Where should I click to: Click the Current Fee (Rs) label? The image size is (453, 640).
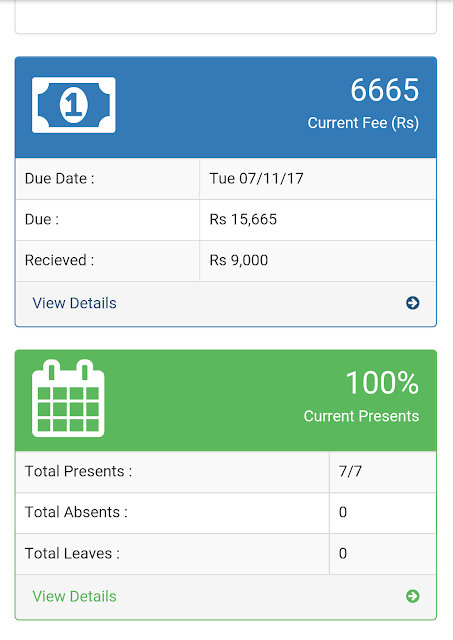[x=363, y=123]
